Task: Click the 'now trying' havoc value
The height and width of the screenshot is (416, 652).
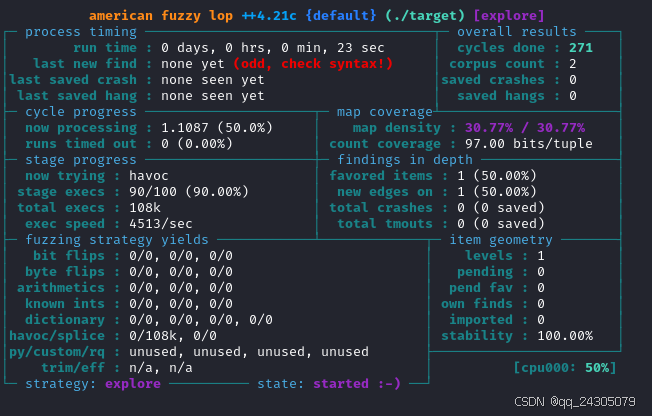Action: [148, 176]
